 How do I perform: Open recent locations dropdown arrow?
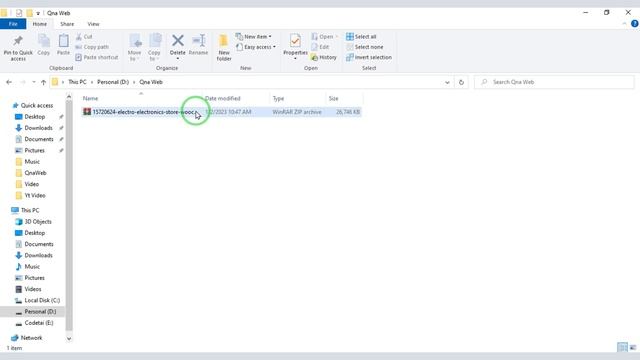coord(33,82)
